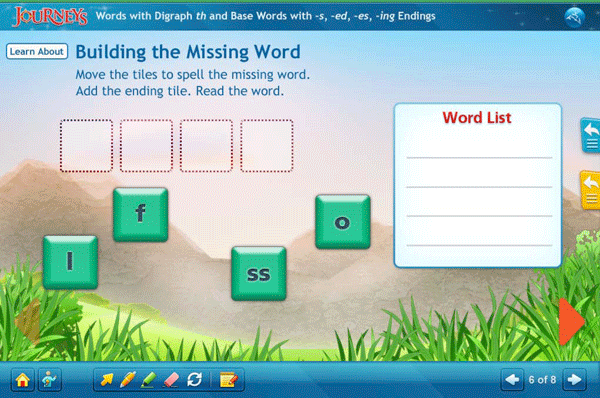Click 'Move the tiles to spell' instruction line
Image resolution: width=600 pixels, height=398 pixels.
coord(192,75)
